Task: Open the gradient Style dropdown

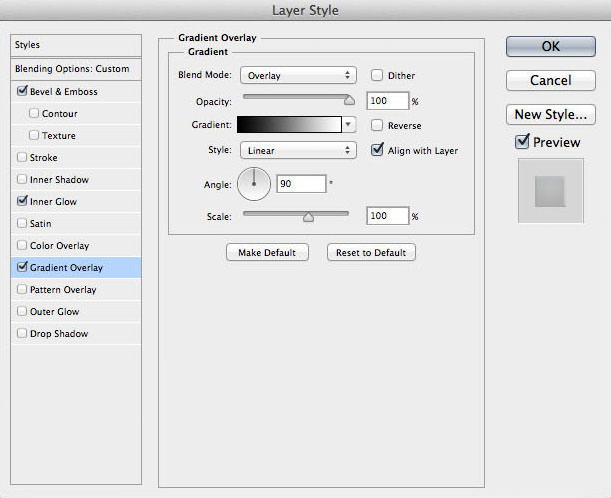Action: (298, 150)
